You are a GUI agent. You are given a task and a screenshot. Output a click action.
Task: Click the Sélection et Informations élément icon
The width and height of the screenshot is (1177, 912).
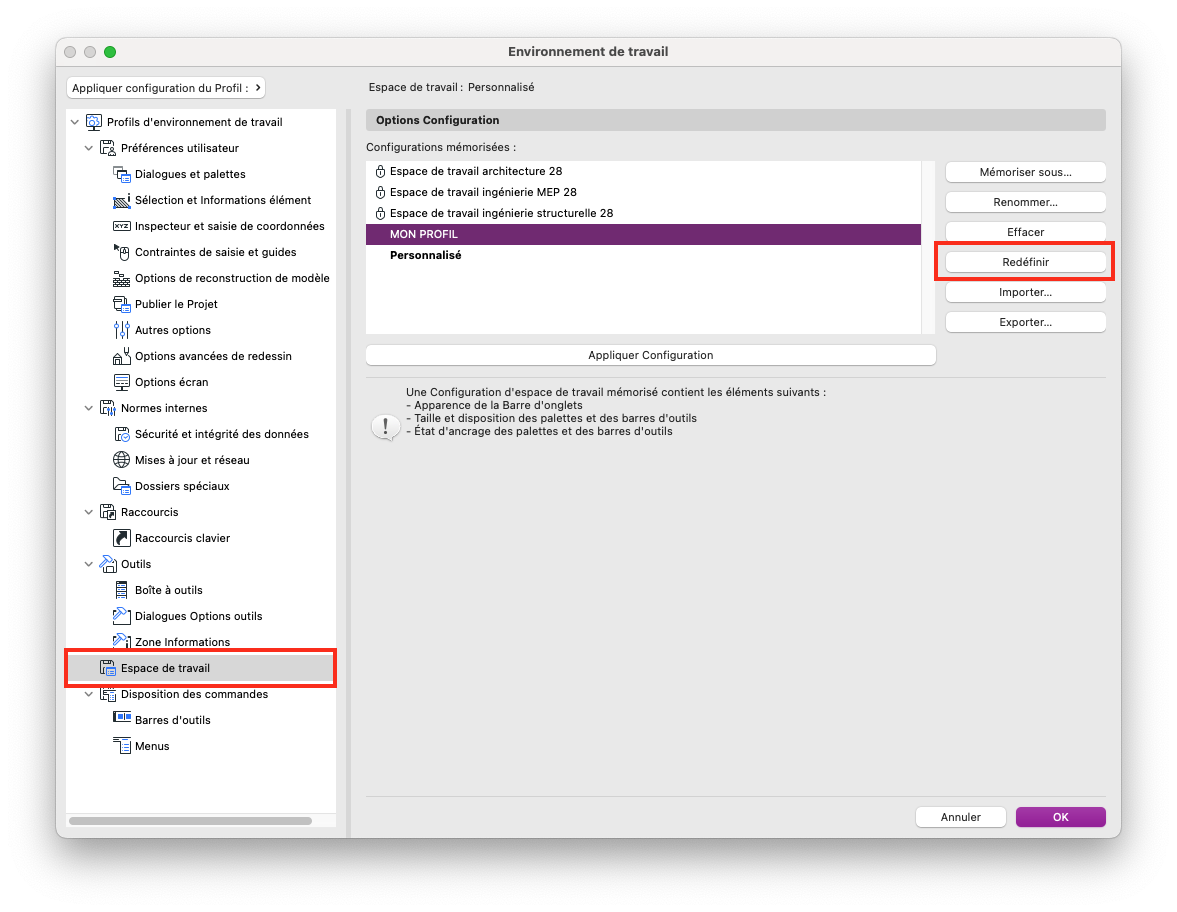click(122, 200)
